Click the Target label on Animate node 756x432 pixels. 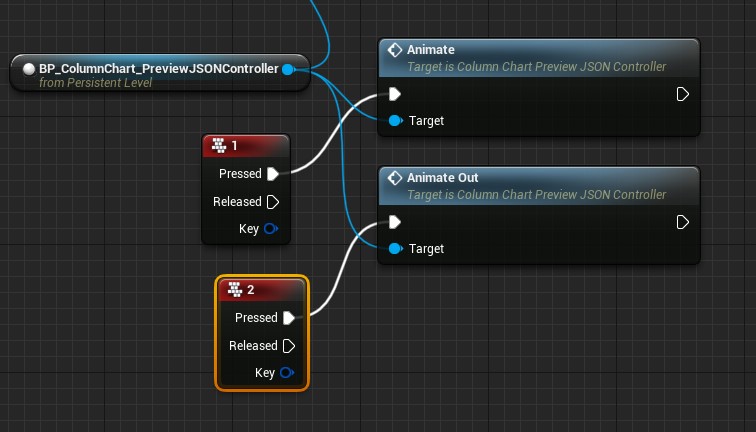(426, 121)
